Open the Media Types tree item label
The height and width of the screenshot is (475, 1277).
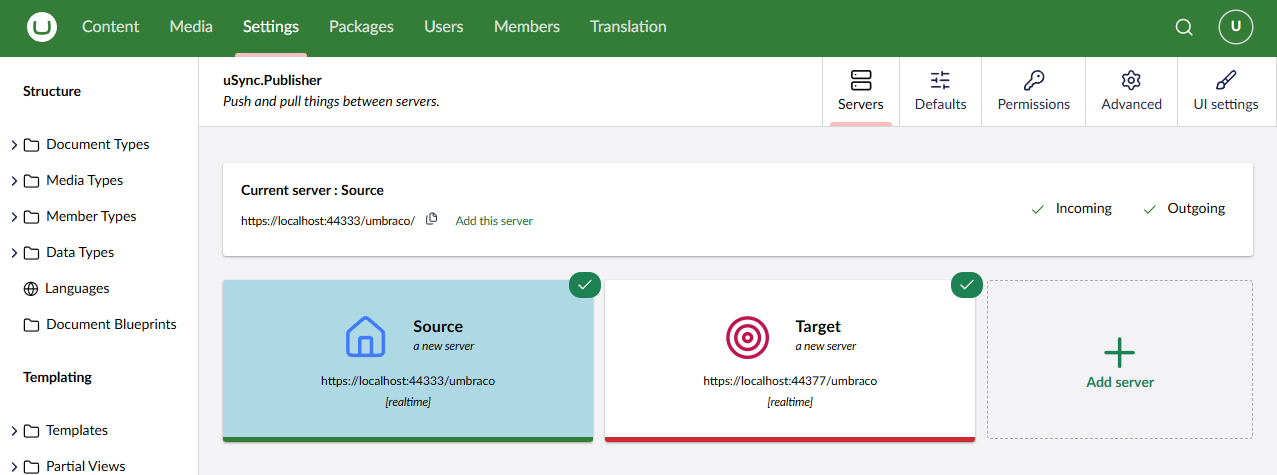point(85,180)
